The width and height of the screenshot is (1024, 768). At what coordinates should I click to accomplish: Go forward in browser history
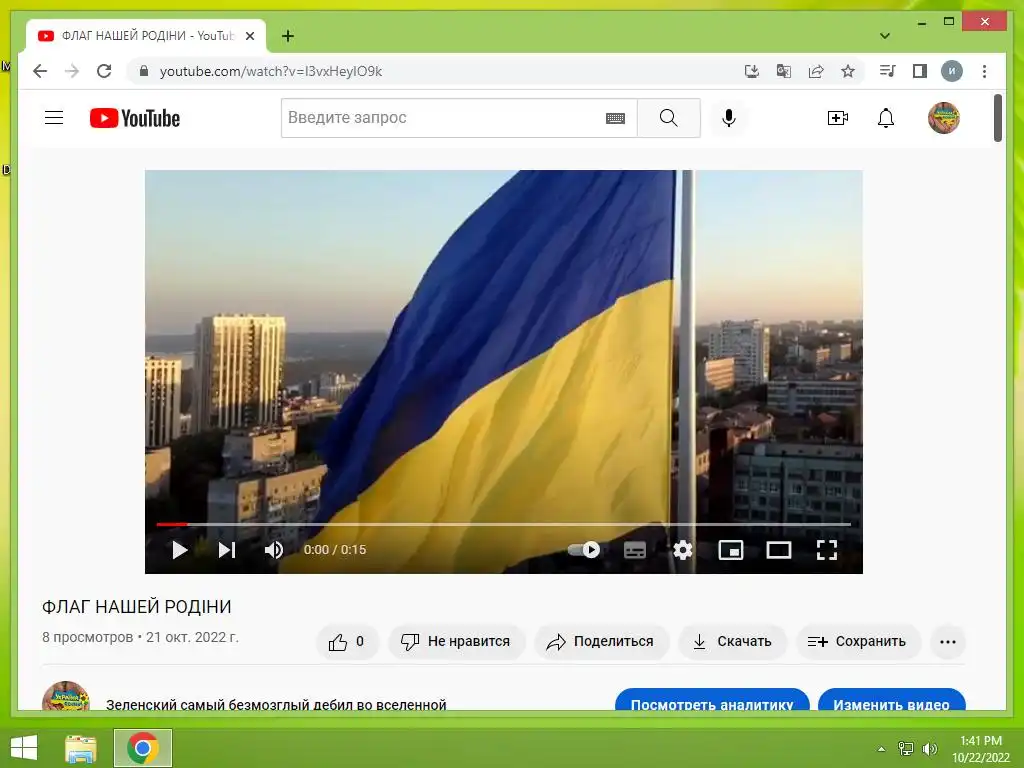pos(72,71)
